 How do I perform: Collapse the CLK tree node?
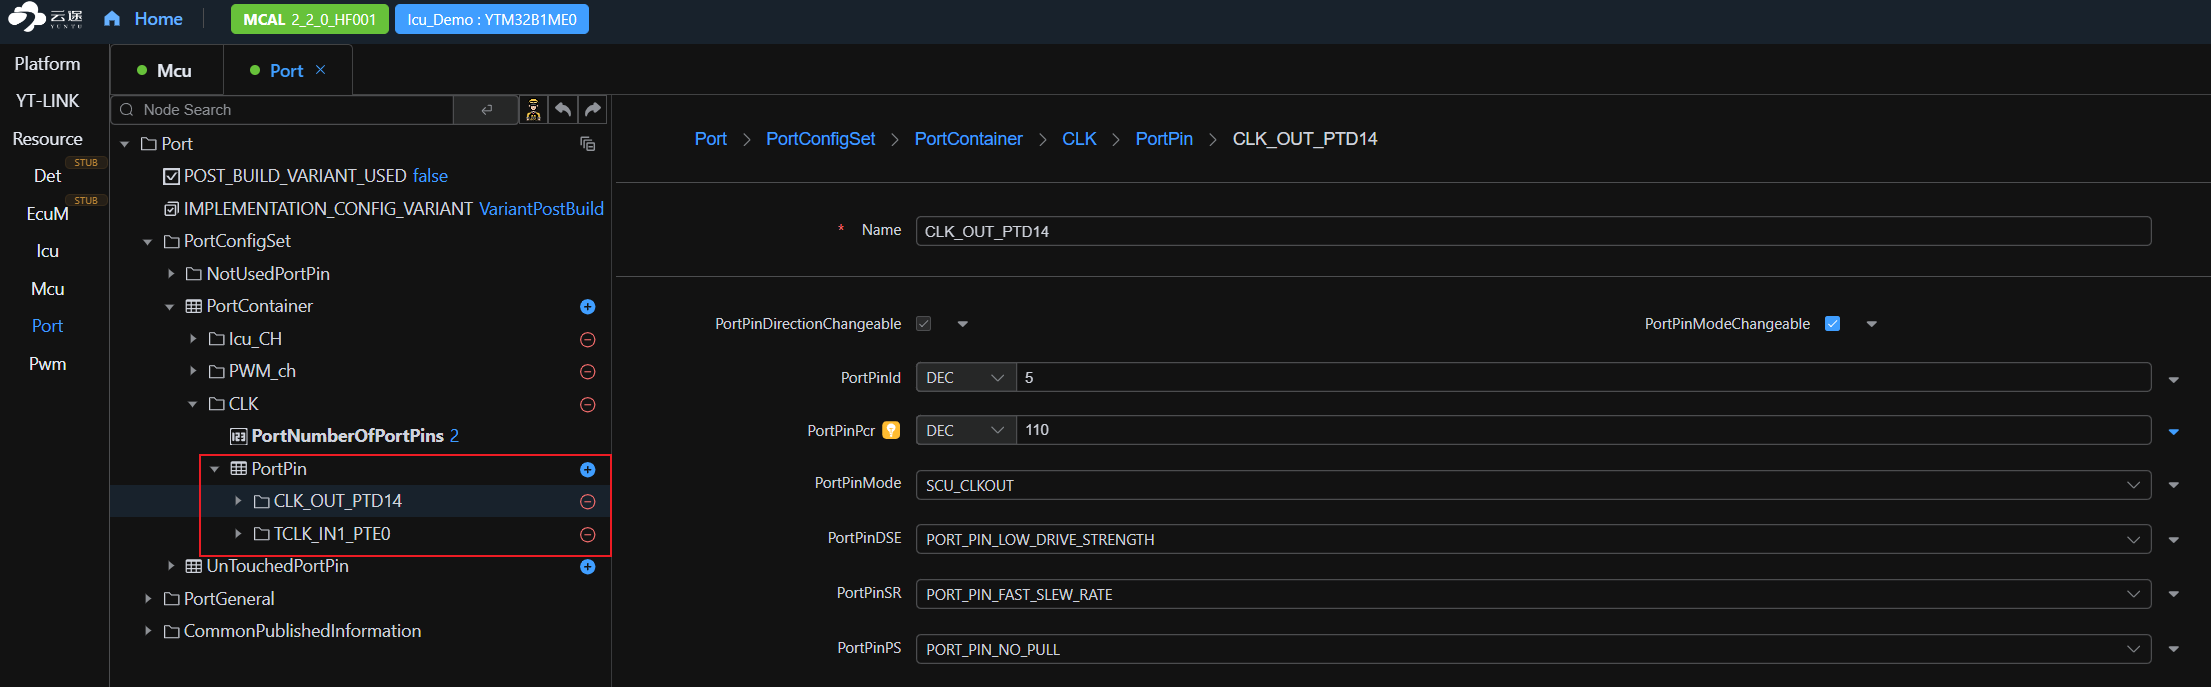(192, 404)
